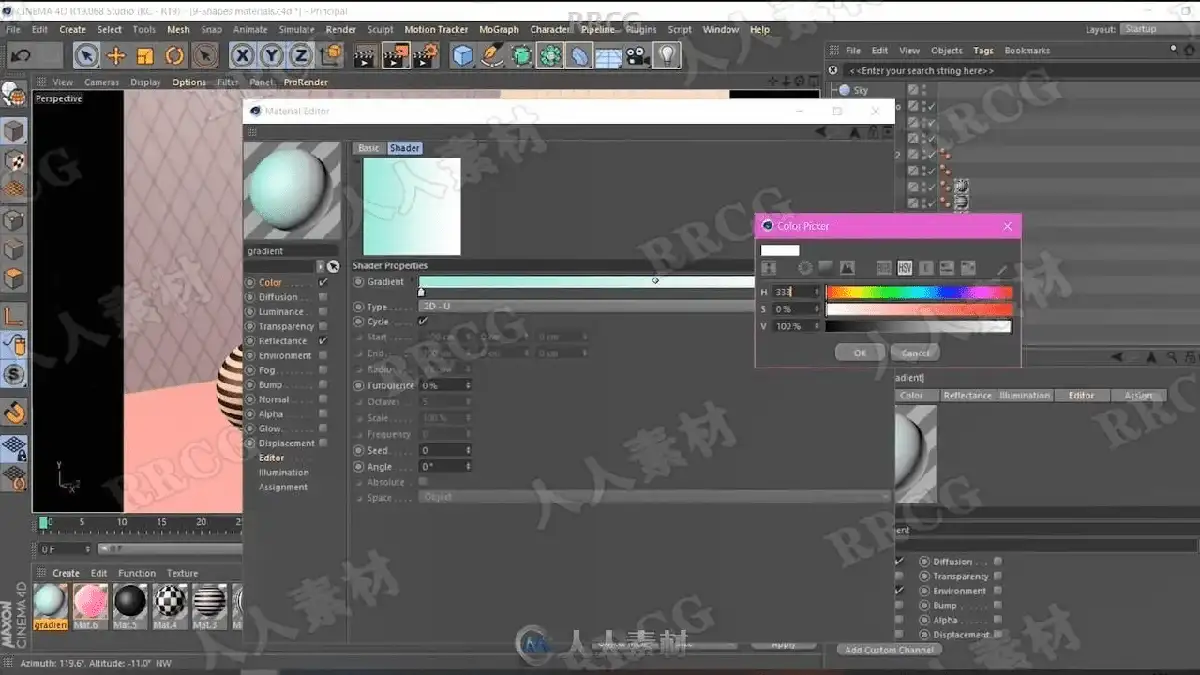Enable the Diffusion channel checkbox
The height and width of the screenshot is (675, 1200).
tap(323, 297)
